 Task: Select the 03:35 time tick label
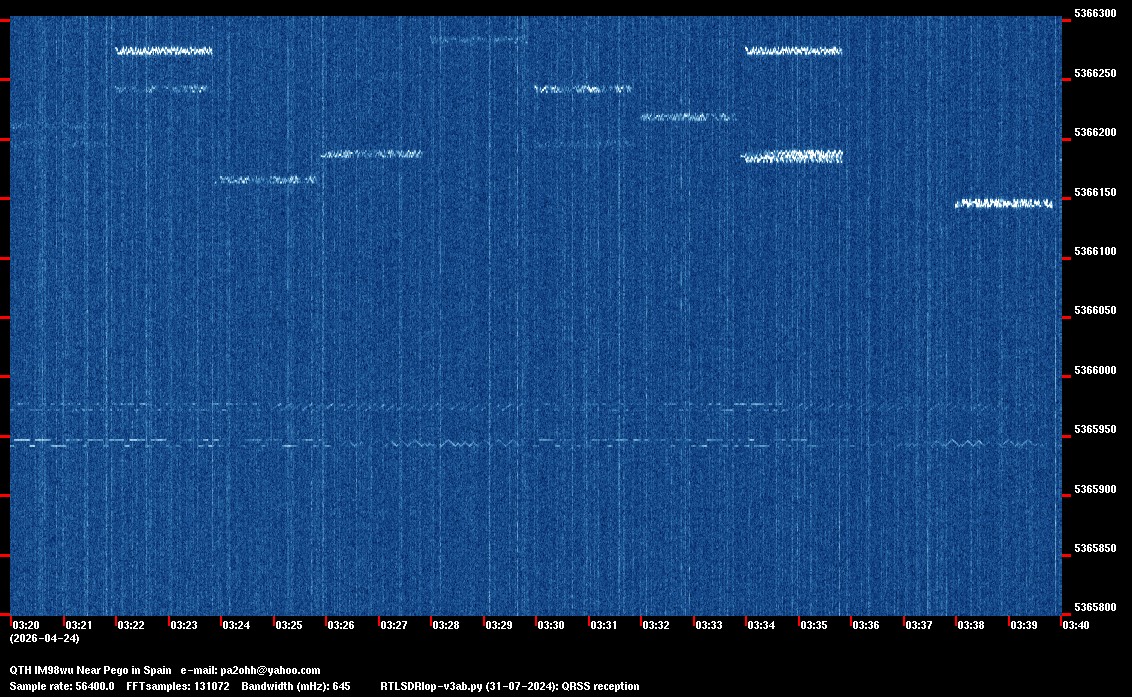point(814,625)
